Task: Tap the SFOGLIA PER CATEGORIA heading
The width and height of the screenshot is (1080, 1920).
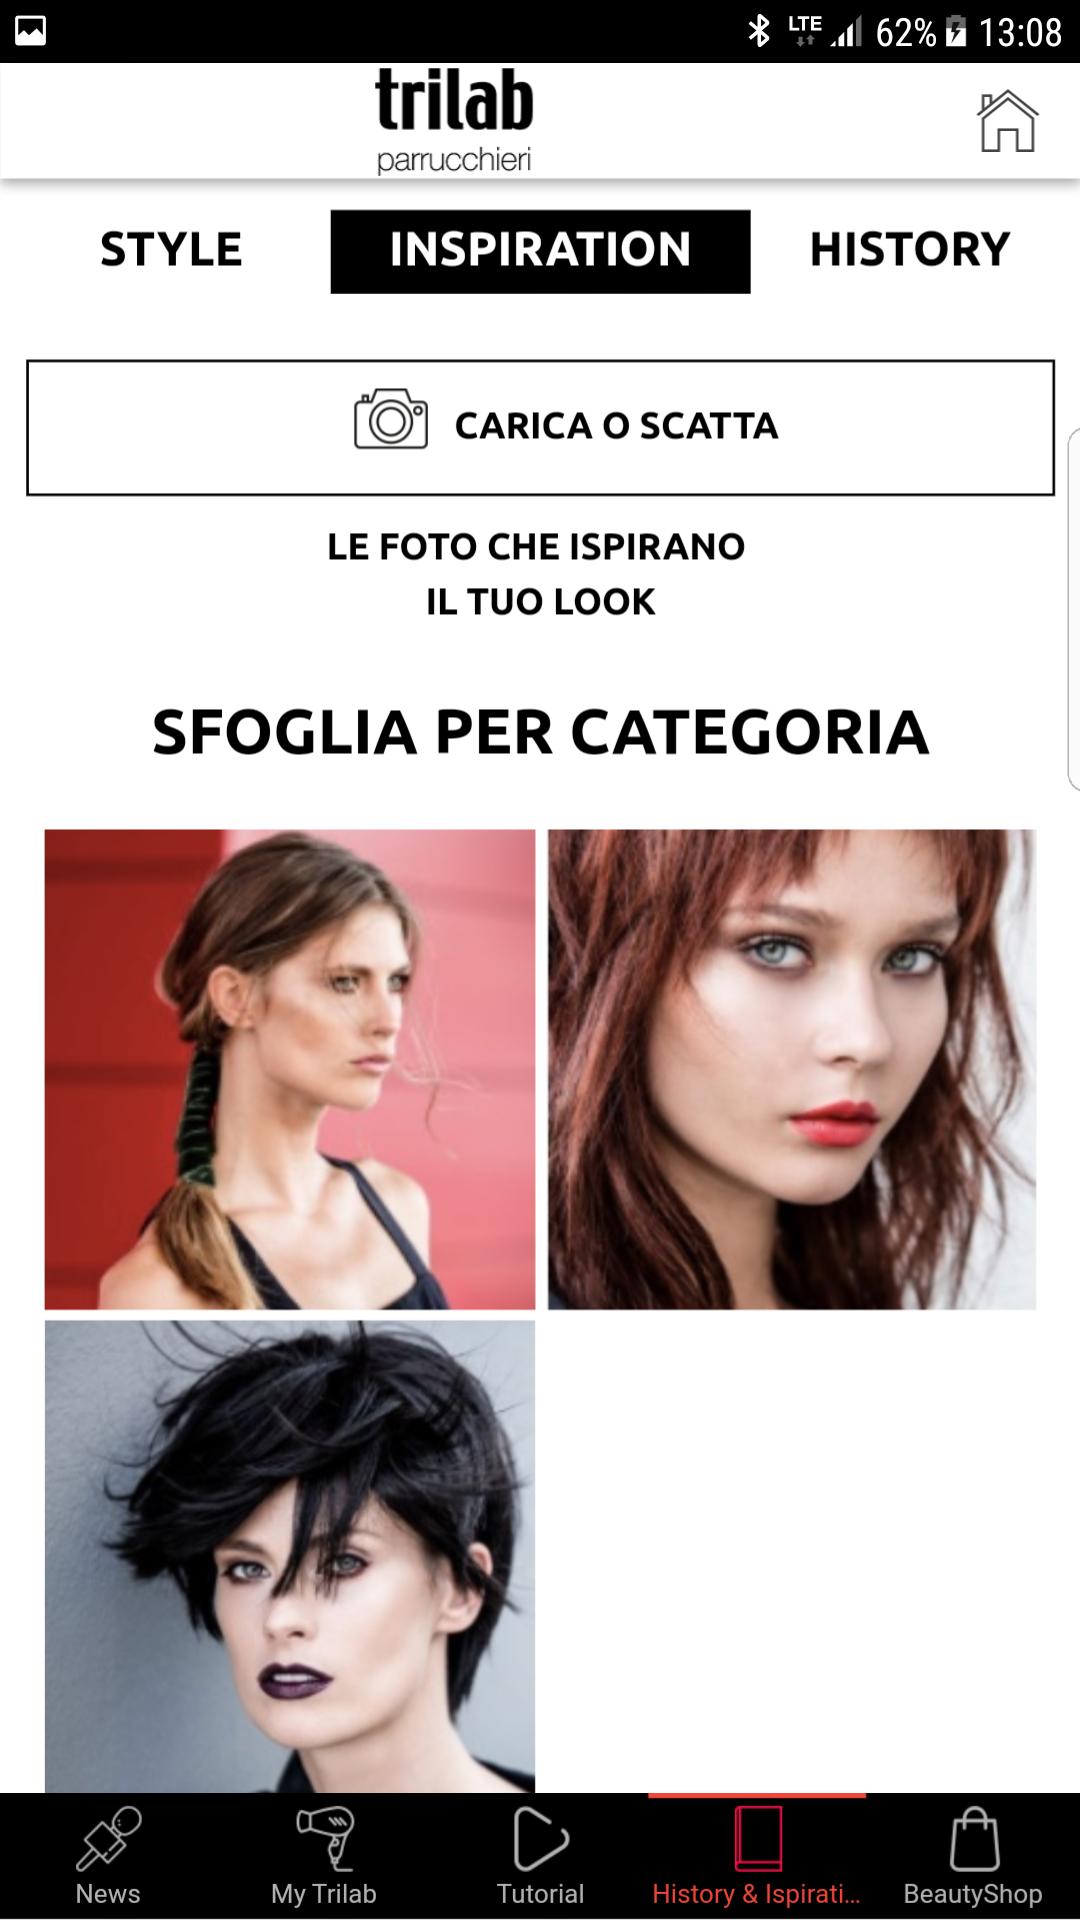Action: [540, 732]
